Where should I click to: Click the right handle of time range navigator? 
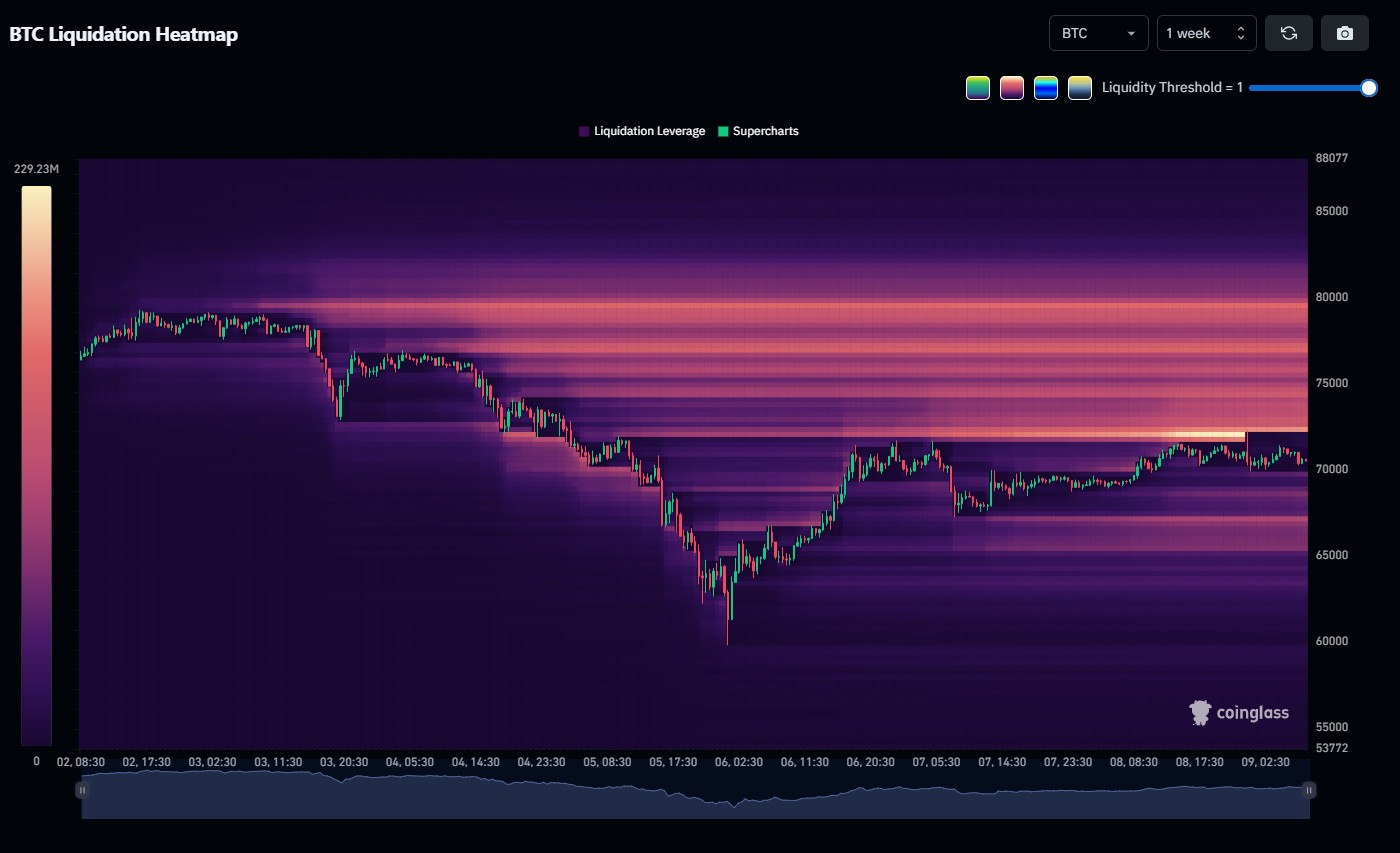[x=1308, y=790]
